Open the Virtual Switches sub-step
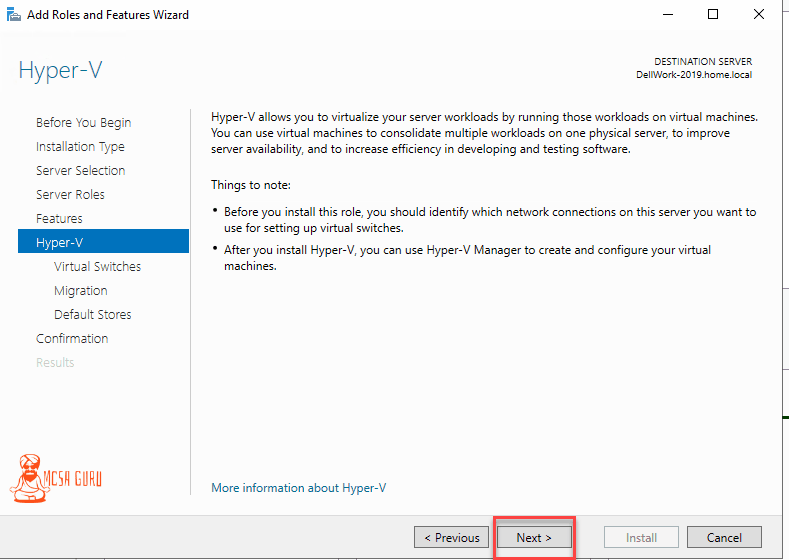This screenshot has width=789, height=560. click(x=98, y=267)
